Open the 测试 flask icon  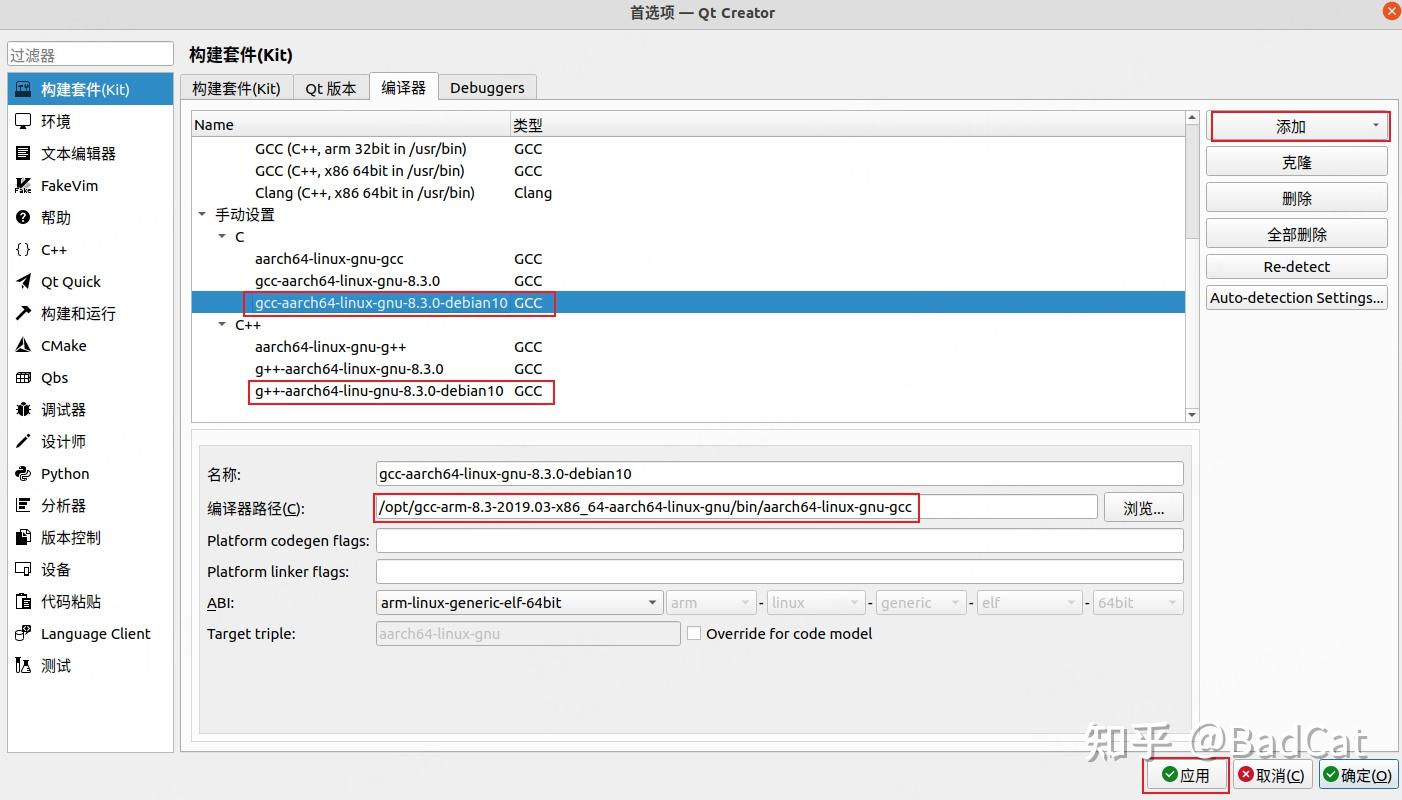(23, 665)
